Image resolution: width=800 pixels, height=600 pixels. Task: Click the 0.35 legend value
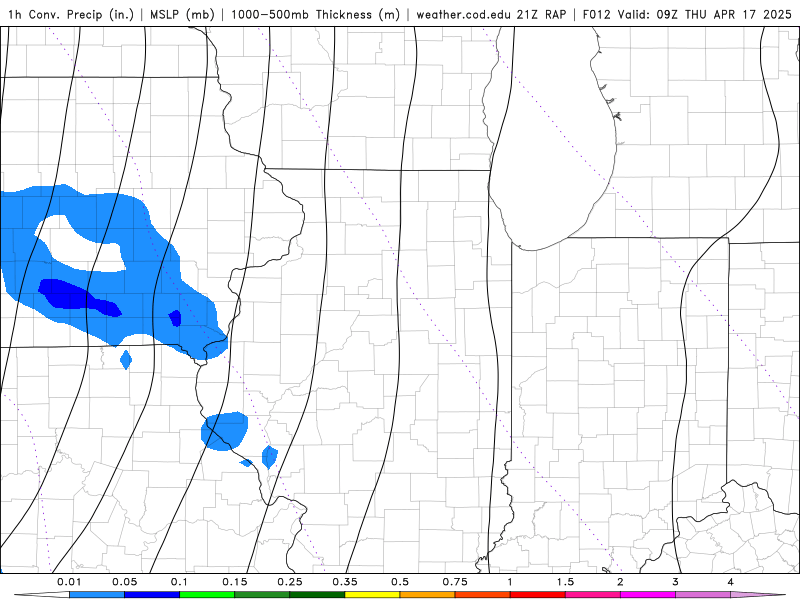(345, 582)
